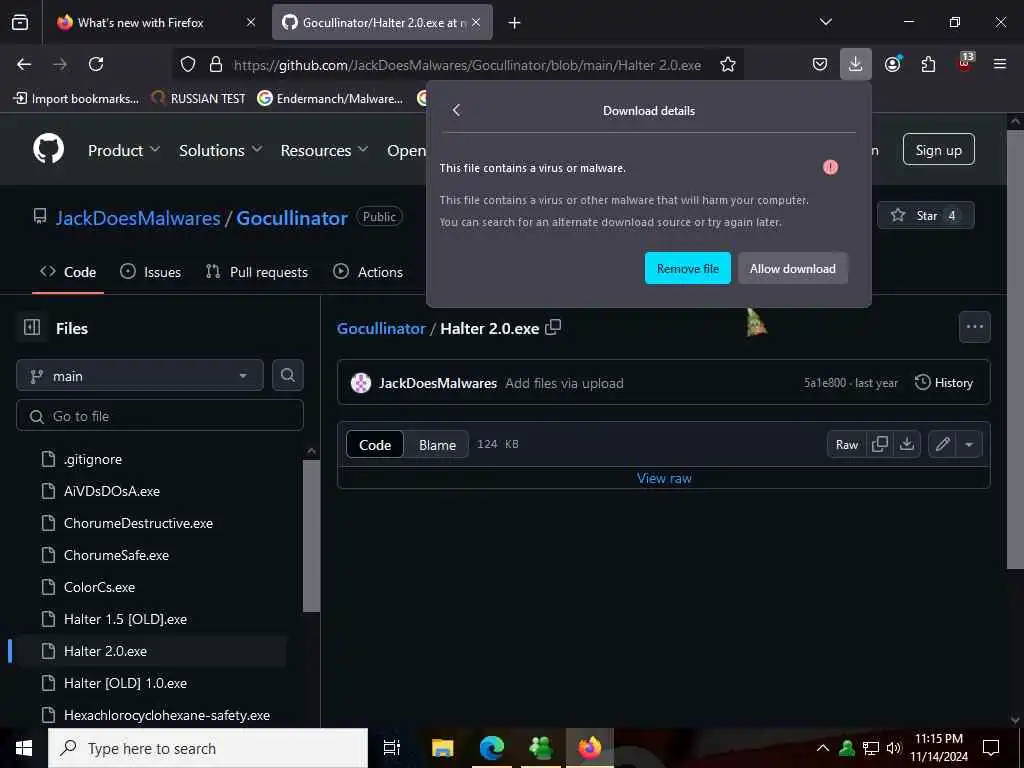Click the pencil edit file icon
Viewport: 1024px width, 768px height.
[x=942, y=444]
